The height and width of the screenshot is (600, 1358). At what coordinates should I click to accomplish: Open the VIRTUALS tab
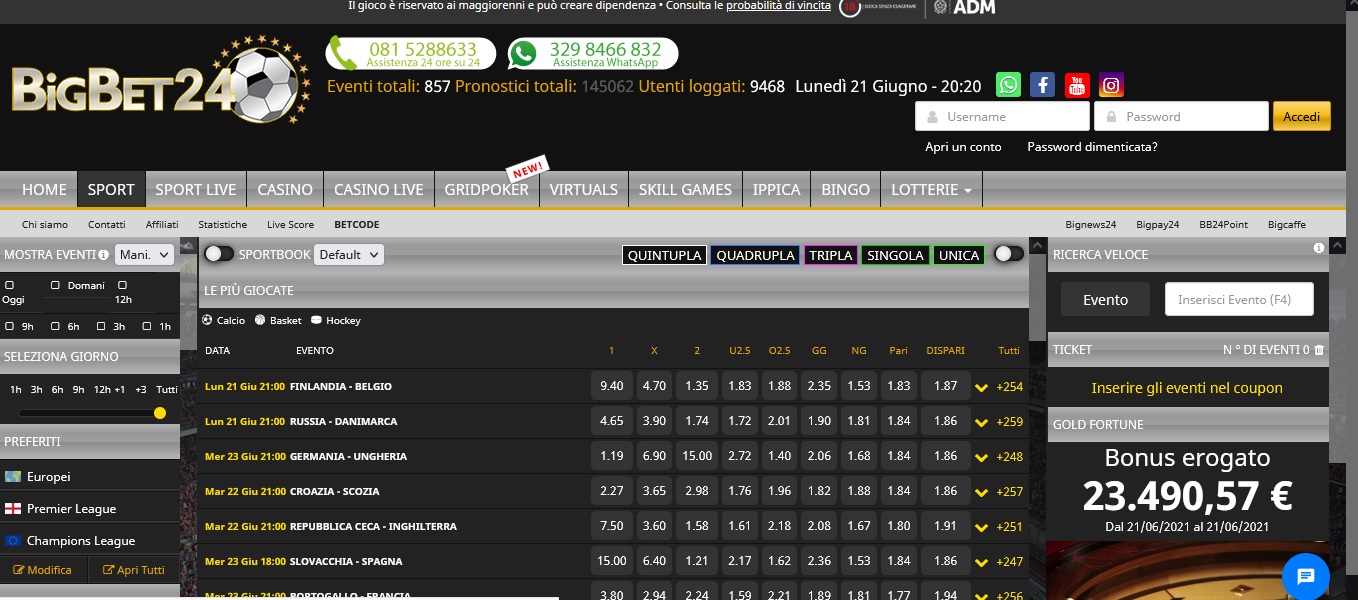point(584,189)
